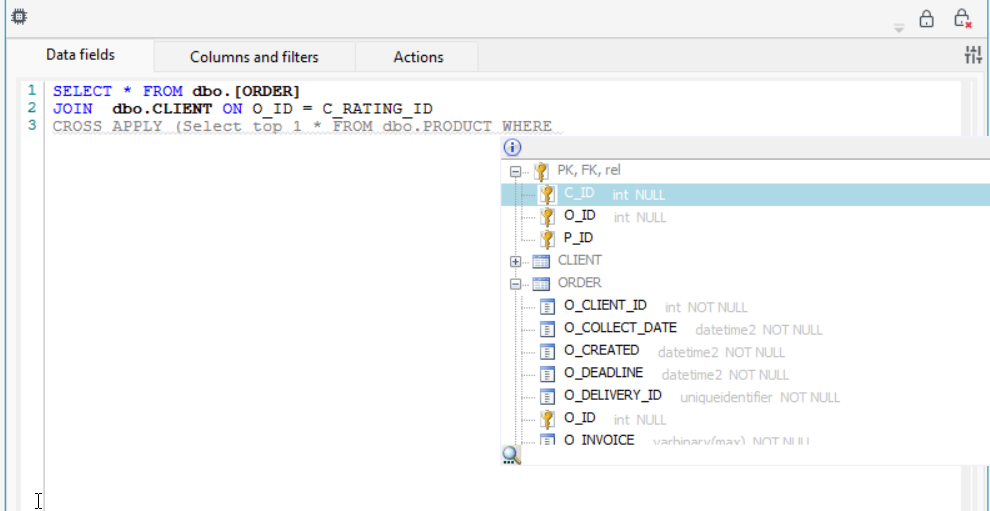Click the lock icon in the top bar
The image size is (990, 511).
pyautogui.click(x=926, y=19)
